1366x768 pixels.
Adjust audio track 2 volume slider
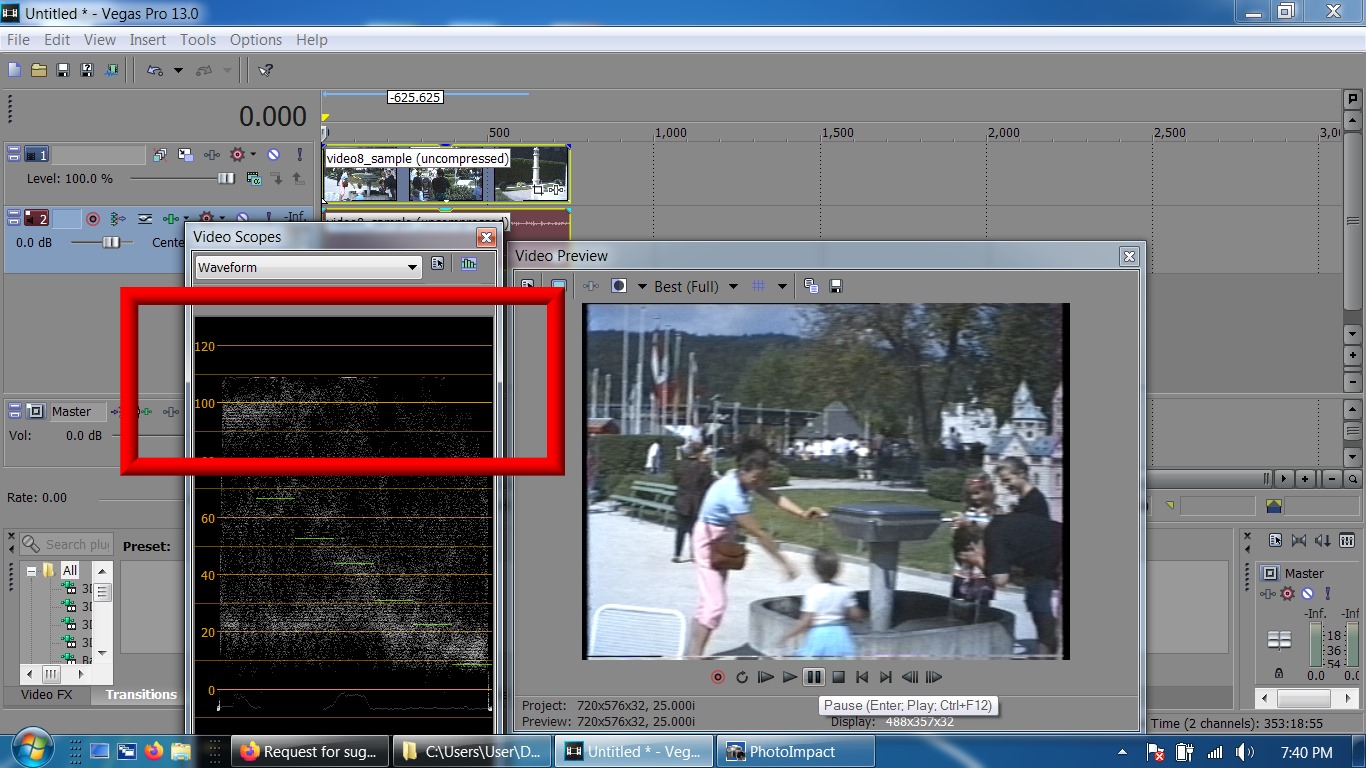click(x=111, y=242)
